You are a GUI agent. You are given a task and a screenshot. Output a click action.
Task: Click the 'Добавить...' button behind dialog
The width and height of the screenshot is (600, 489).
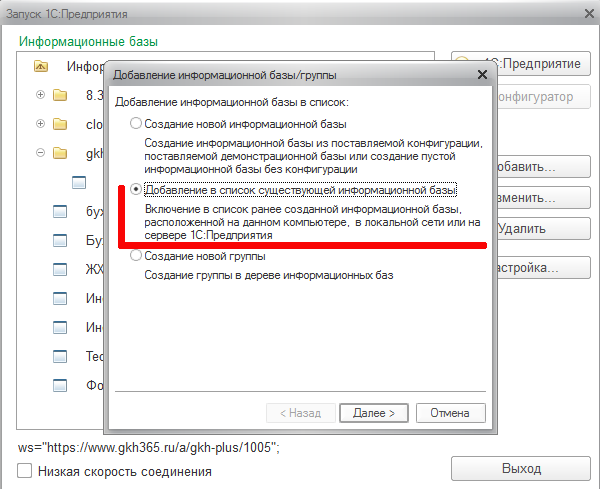543,166
